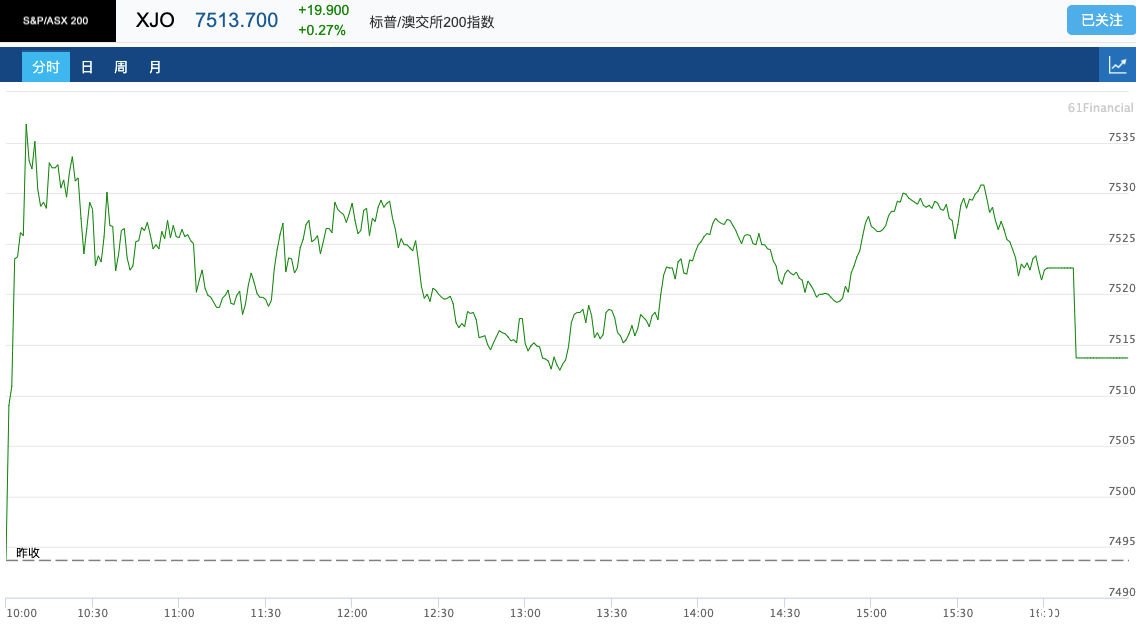Open the chart indicator icon in toolbar
This screenshot has width=1136, height=624.
click(x=1117, y=66)
